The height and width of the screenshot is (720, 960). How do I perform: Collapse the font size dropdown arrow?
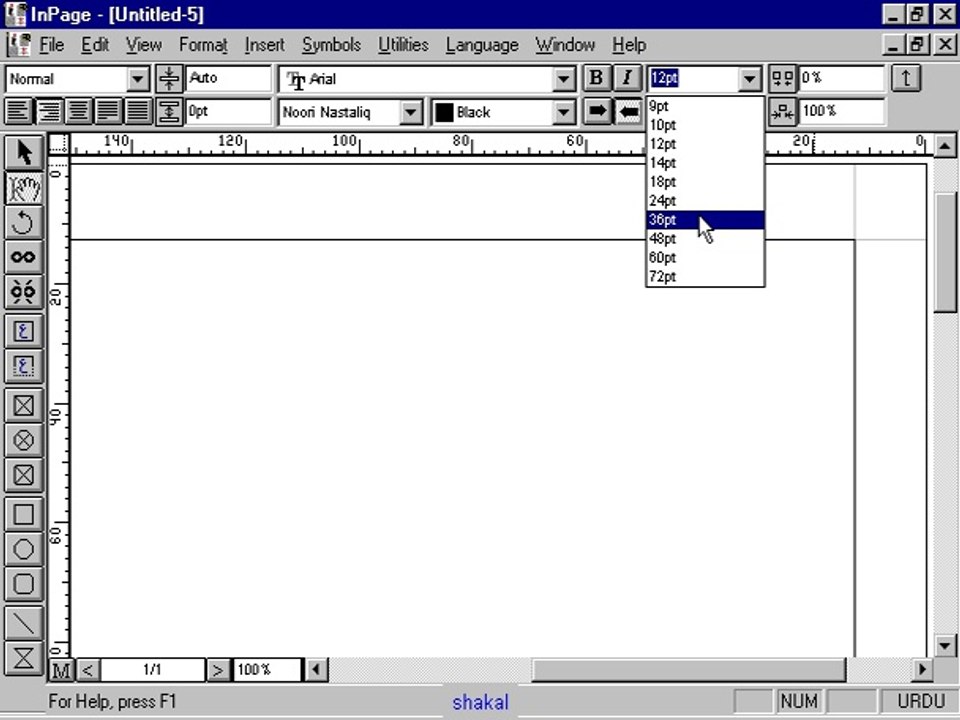click(749, 79)
